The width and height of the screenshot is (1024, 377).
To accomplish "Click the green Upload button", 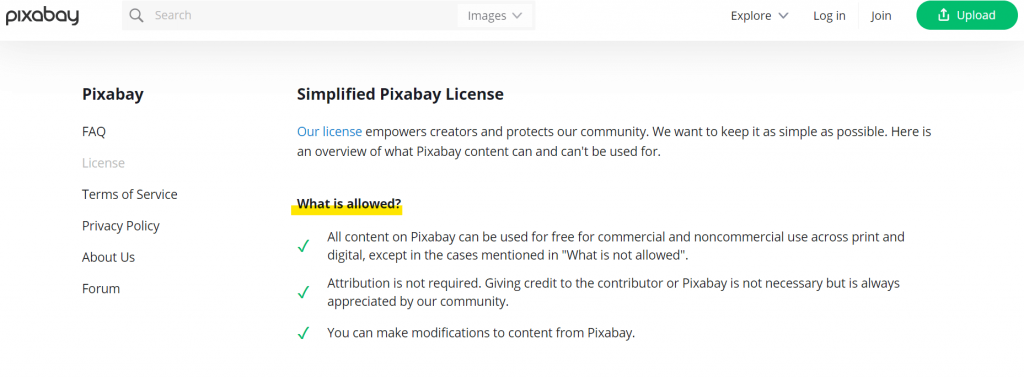I will (967, 15).
